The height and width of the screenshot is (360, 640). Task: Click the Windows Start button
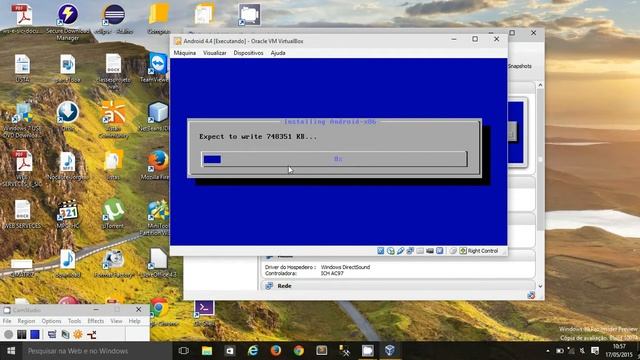pyautogui.click(x=11, y=351)
